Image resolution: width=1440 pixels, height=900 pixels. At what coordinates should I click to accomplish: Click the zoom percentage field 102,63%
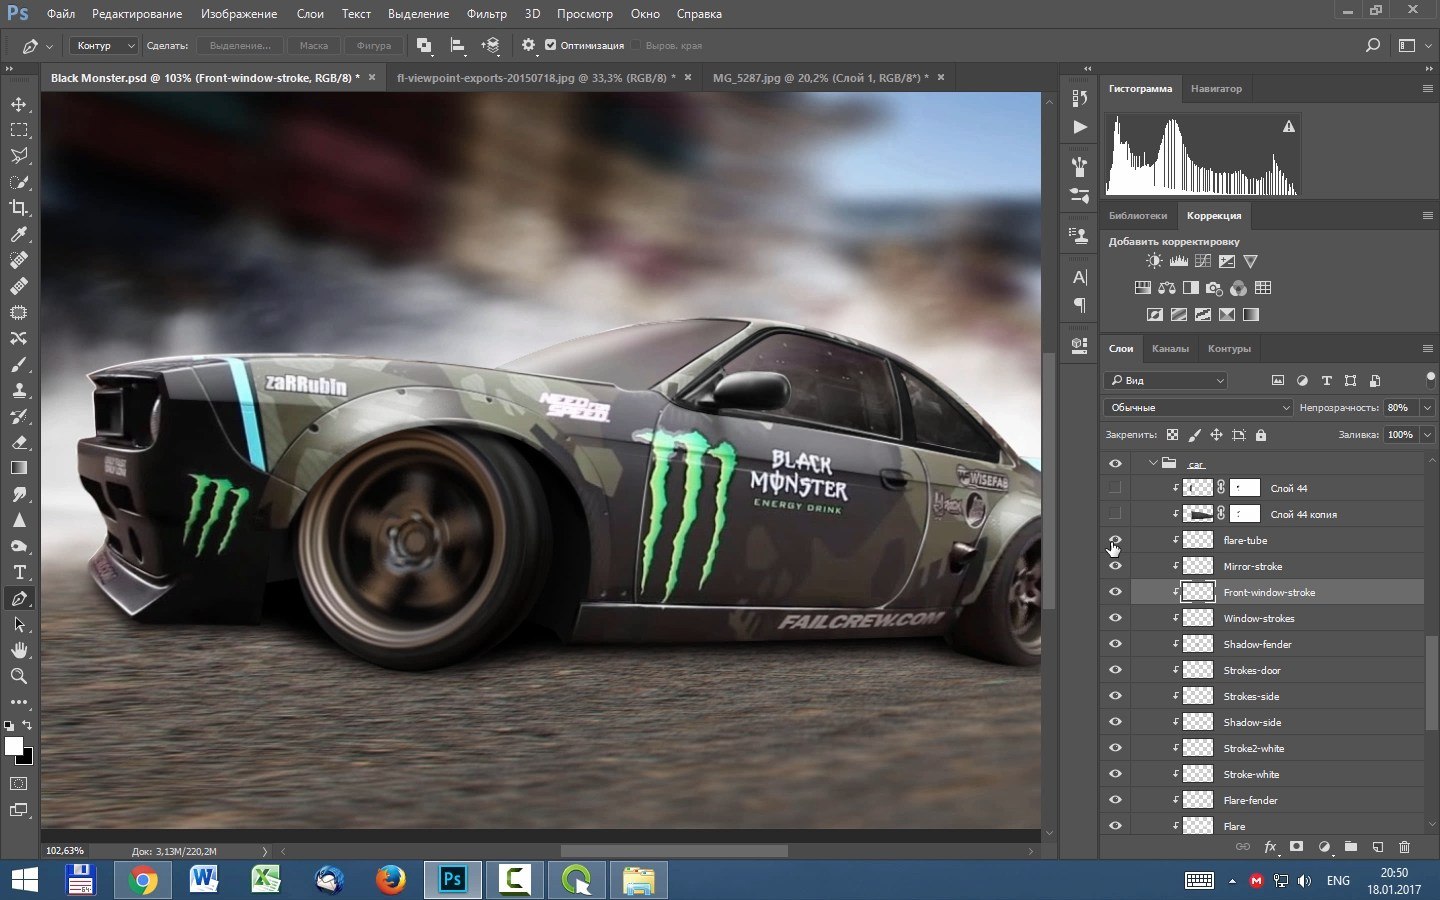coord(65,850)
